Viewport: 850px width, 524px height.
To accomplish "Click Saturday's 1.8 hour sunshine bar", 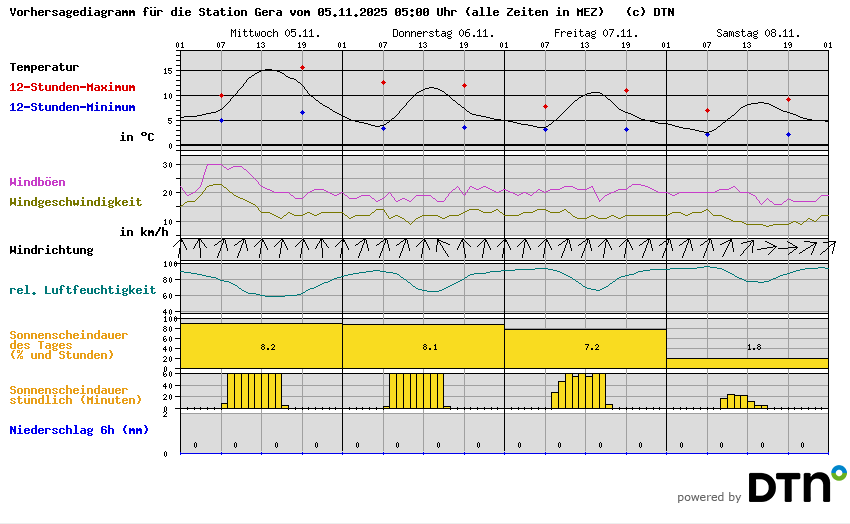I will click(x=747, y=362).
